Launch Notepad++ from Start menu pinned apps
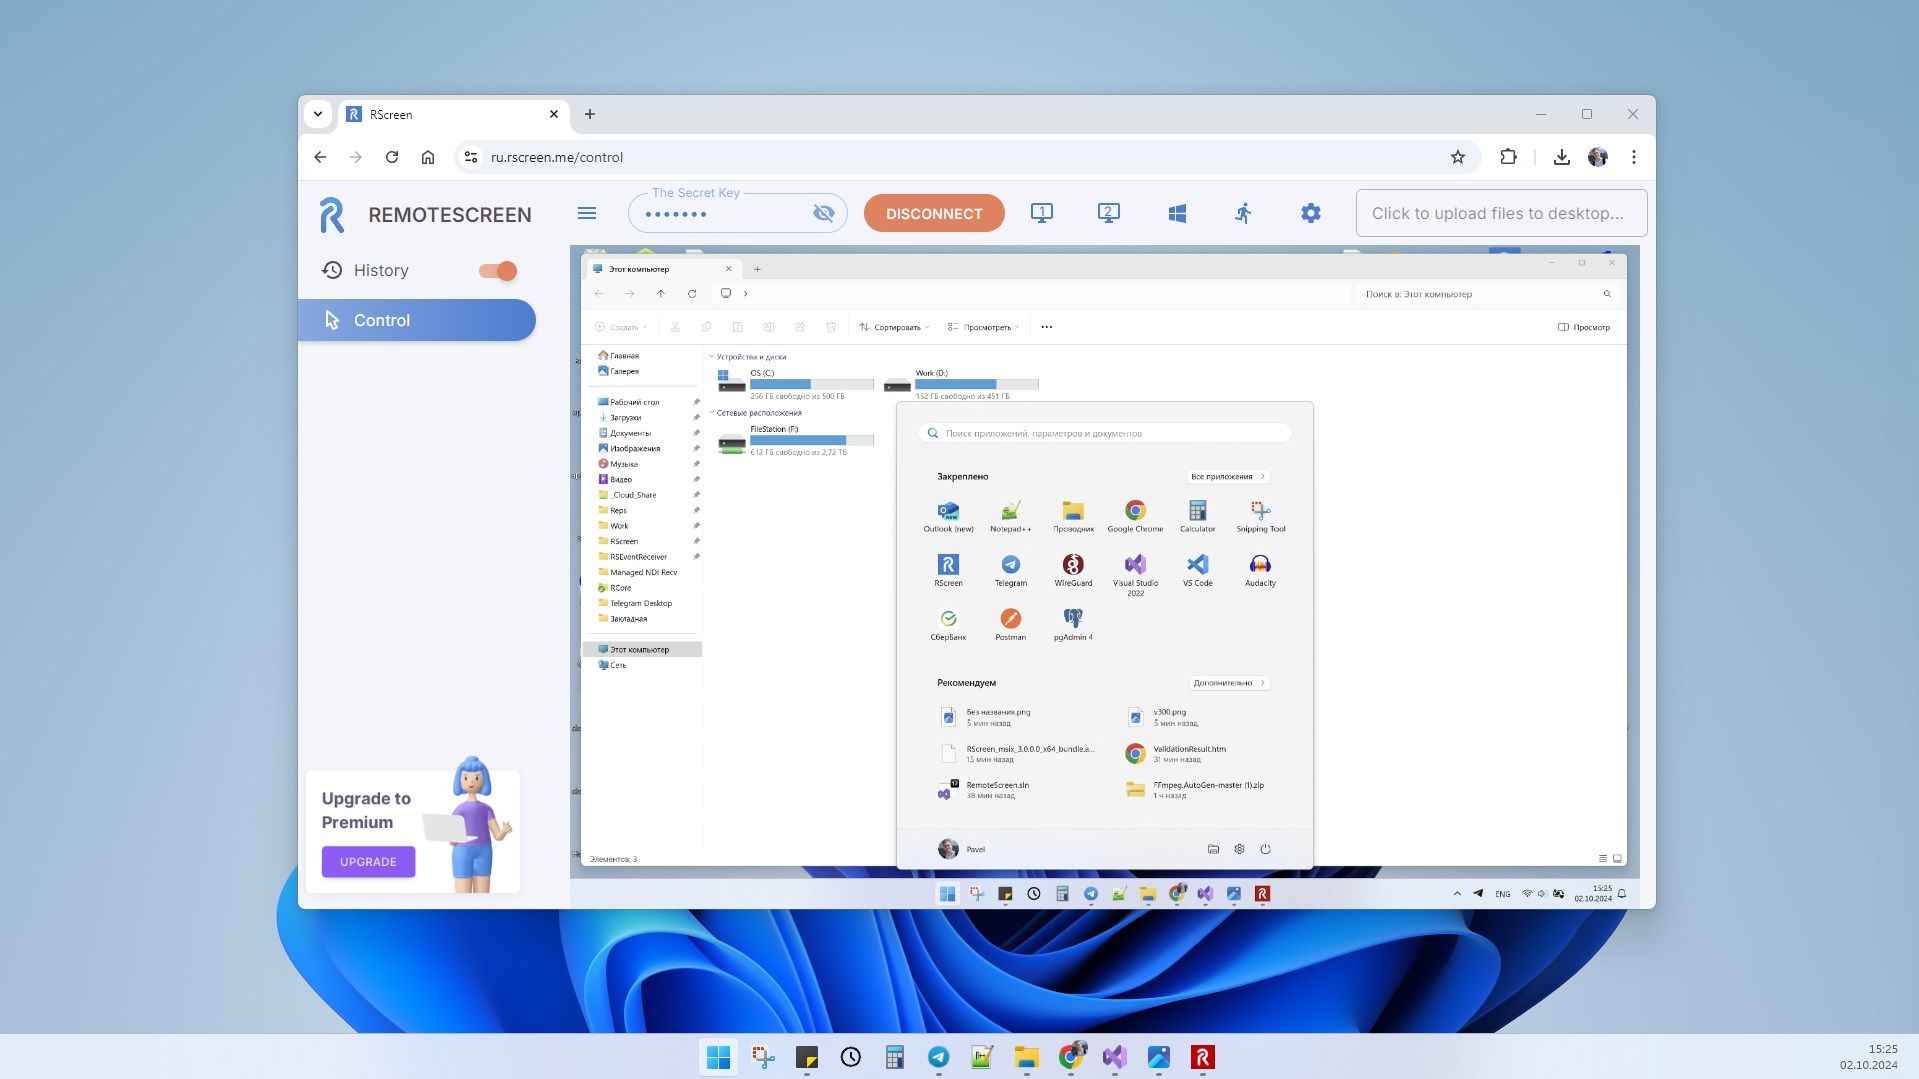 [x=1010, y=517]
